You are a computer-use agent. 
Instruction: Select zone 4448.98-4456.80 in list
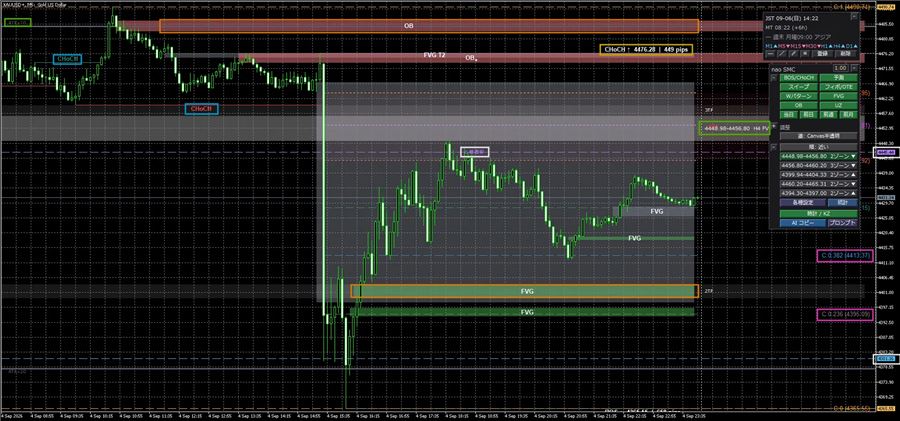click(x=818, y=156)
